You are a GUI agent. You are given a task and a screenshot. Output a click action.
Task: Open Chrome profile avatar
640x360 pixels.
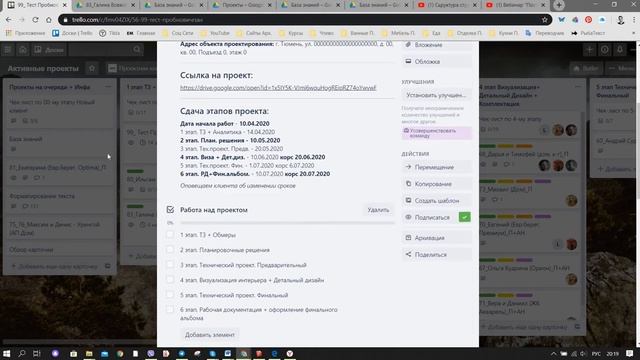coord(620,20)
